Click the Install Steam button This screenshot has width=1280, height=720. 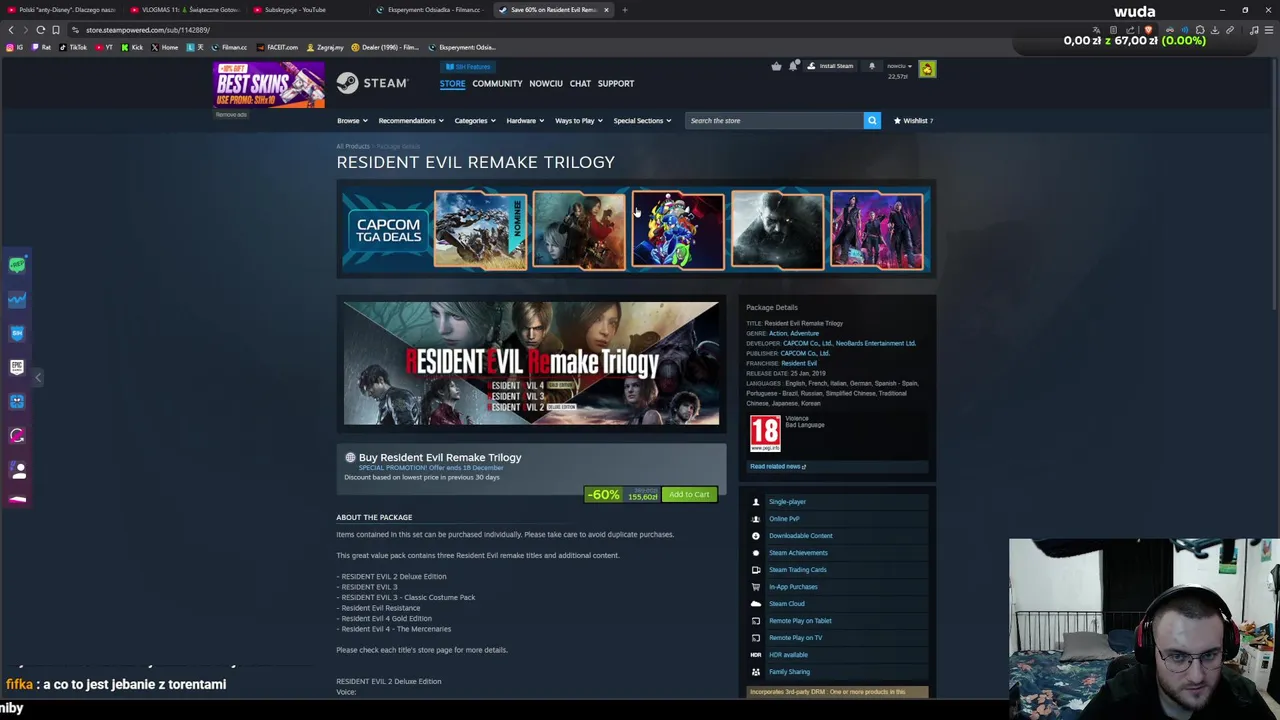pos(830,66)
